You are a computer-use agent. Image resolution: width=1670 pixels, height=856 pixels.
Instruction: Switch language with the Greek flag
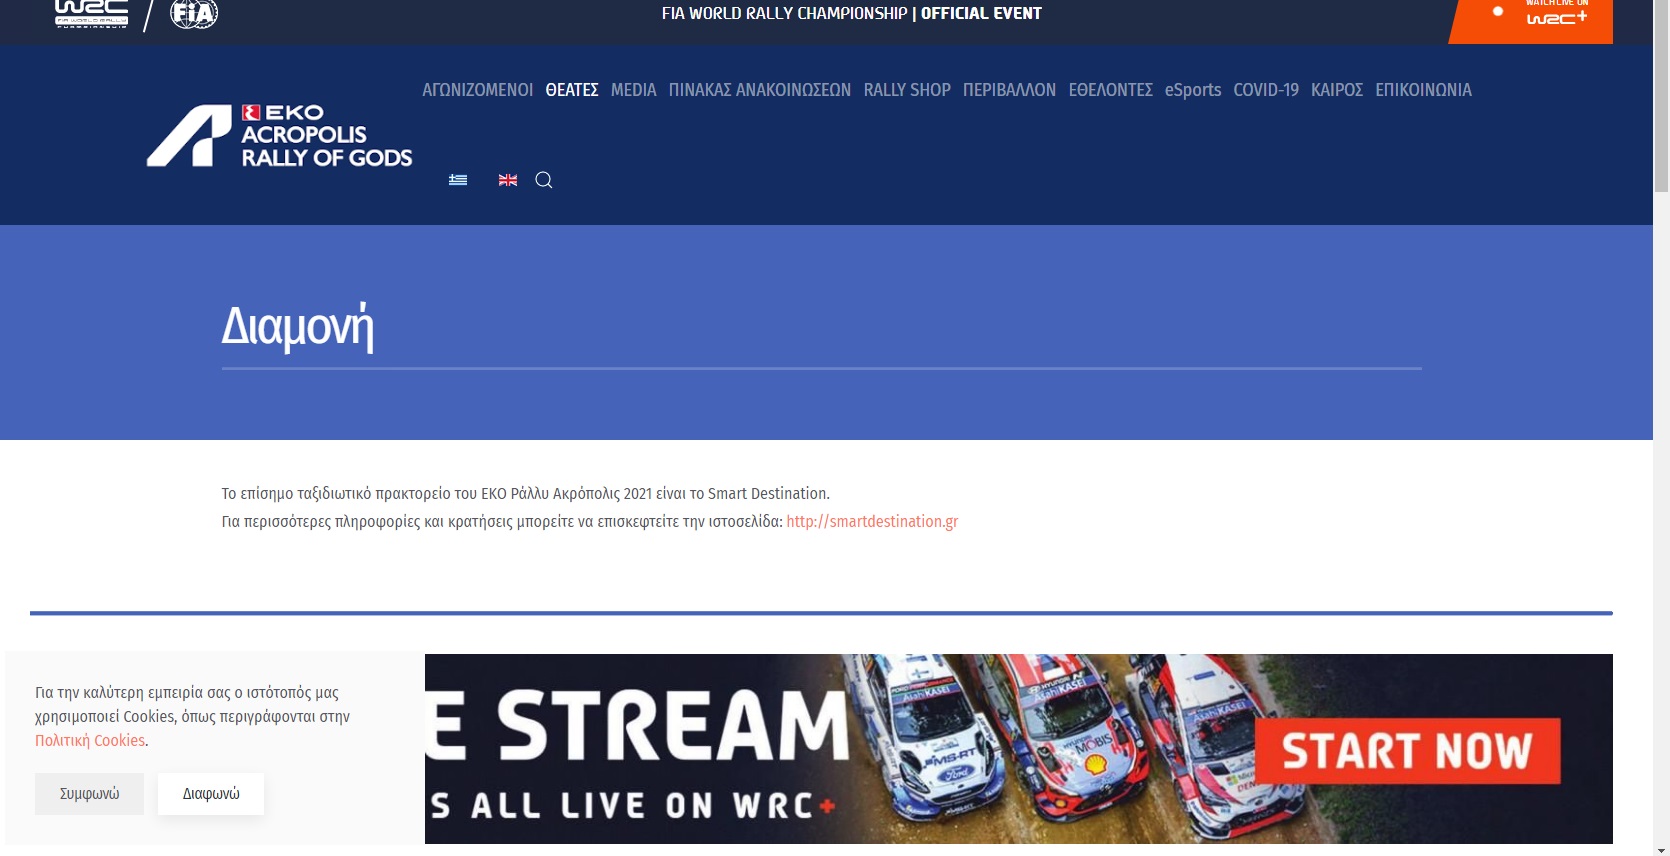pyautogui.click(x=458, y=180)
